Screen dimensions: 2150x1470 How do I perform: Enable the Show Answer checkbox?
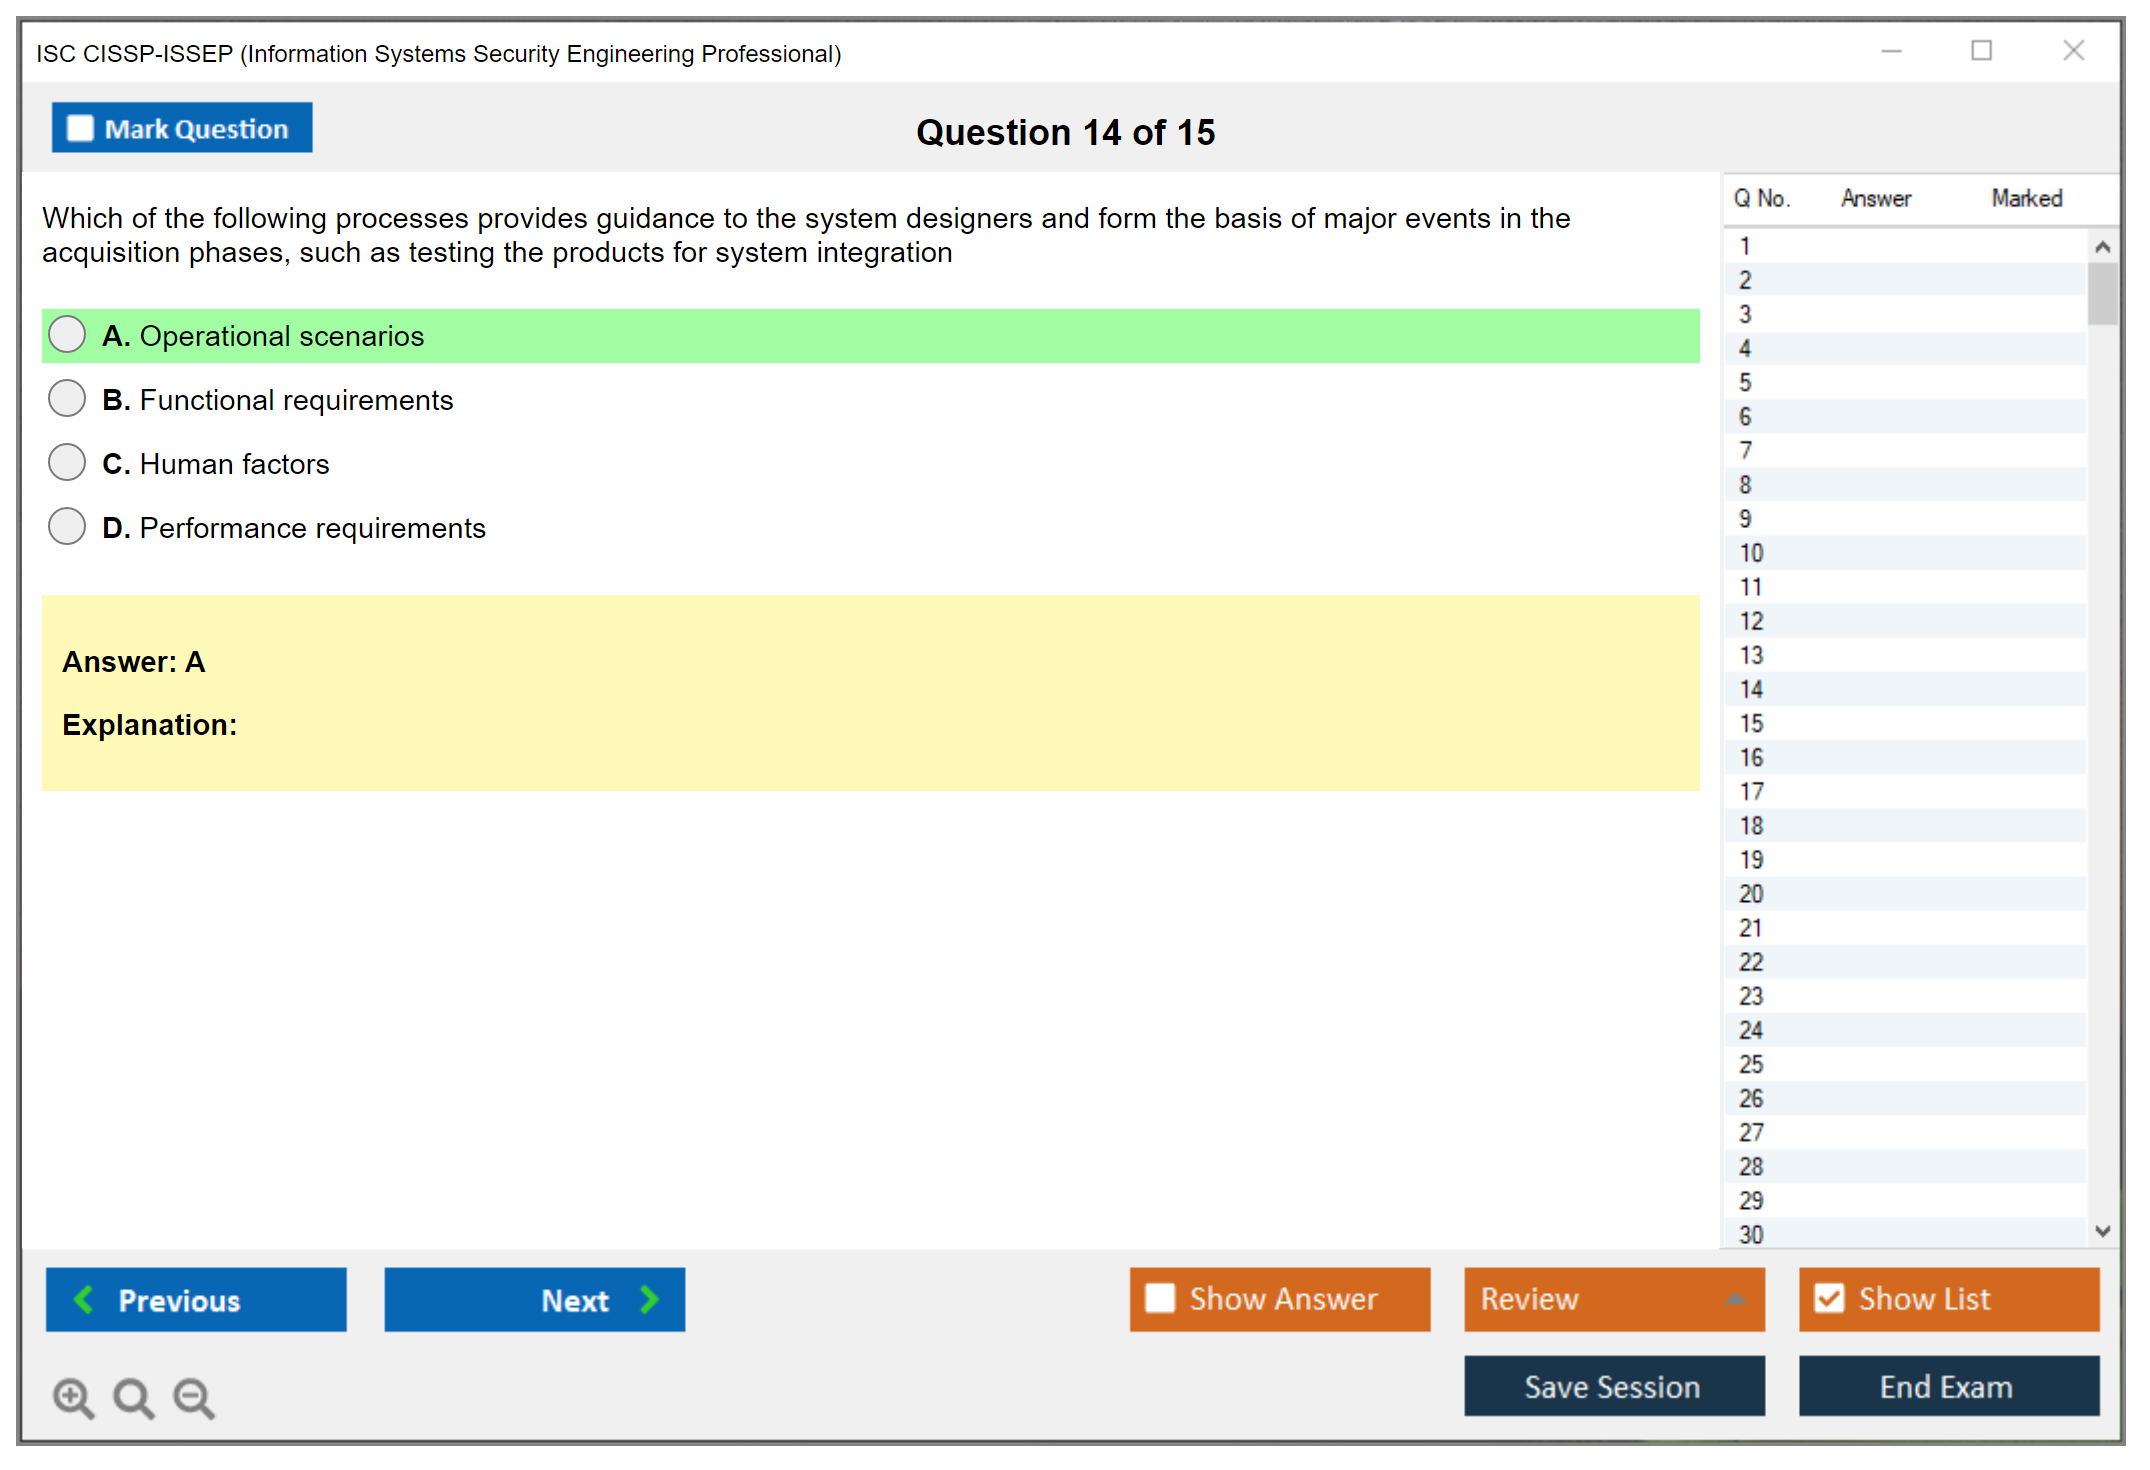click(1160, 1298)
